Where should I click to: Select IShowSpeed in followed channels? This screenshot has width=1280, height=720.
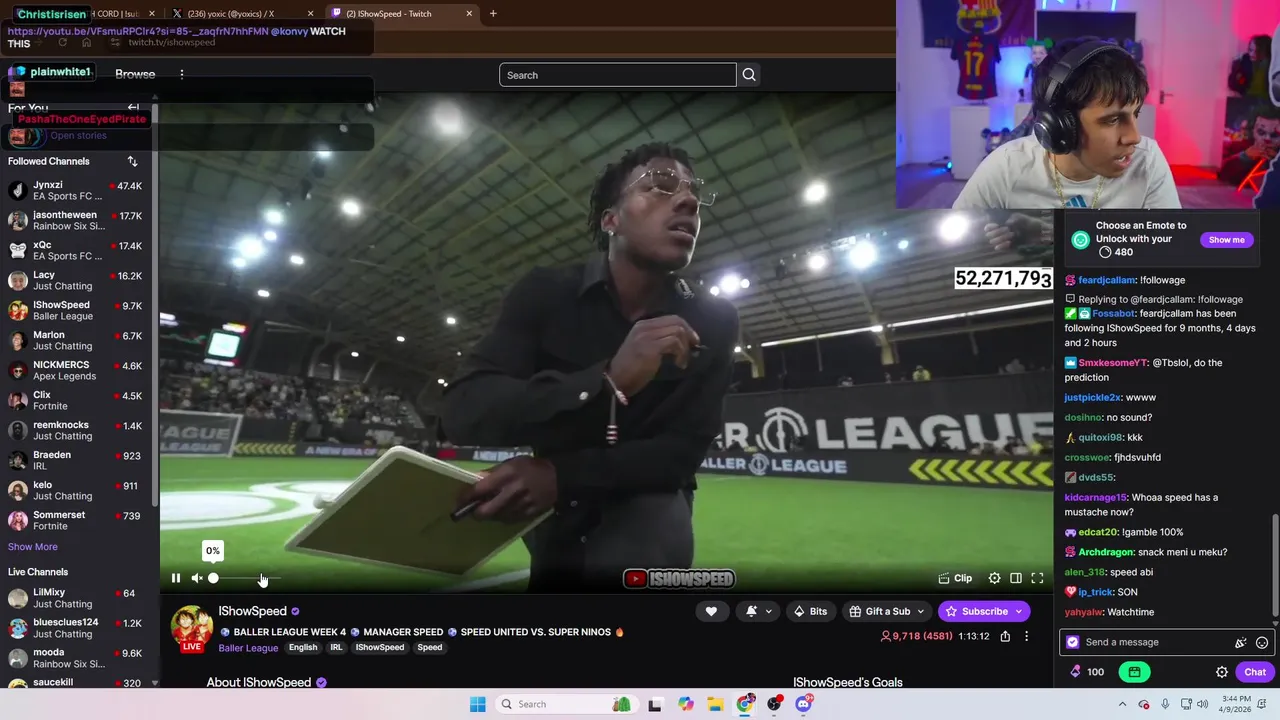click(x=76, y=311)
